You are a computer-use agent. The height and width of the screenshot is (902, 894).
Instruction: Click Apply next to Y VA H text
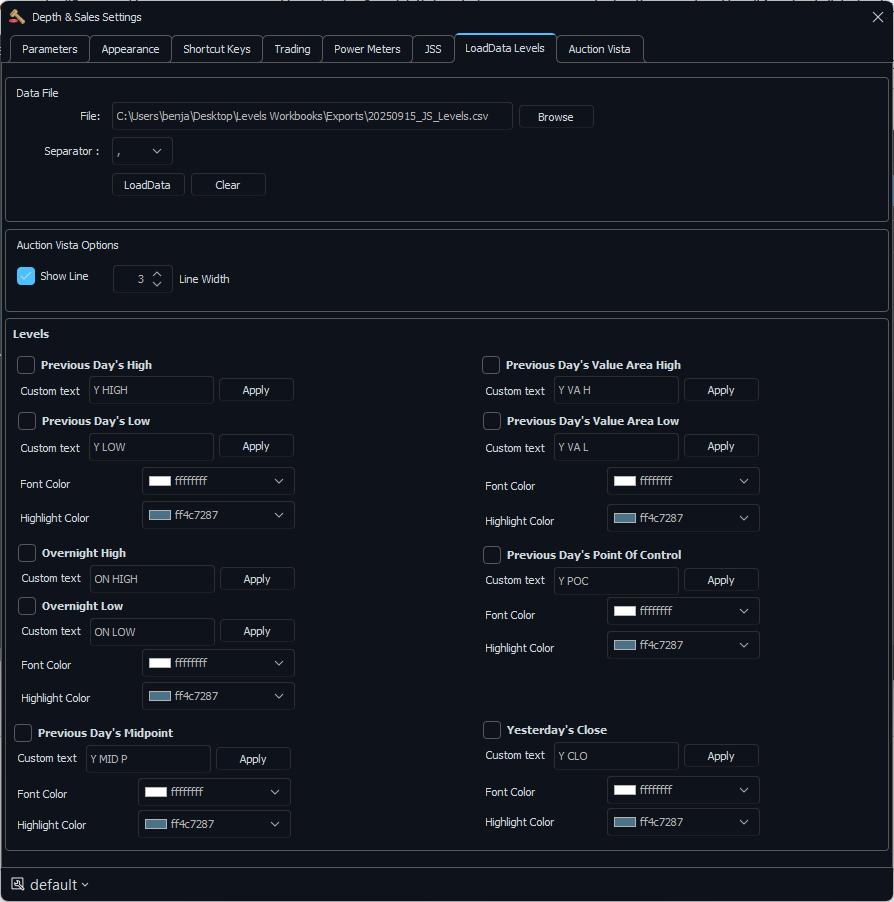[x=721, y=390]
